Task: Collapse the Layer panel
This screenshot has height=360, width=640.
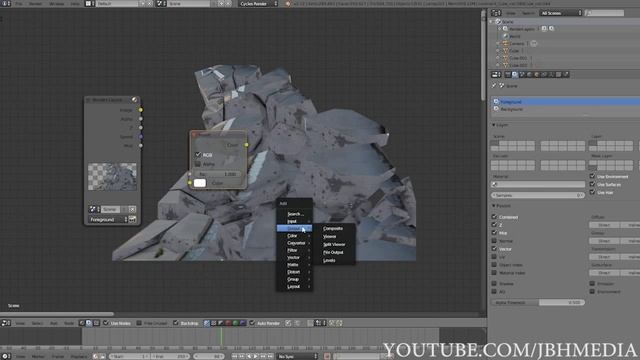Action: [x=493, y=125]
